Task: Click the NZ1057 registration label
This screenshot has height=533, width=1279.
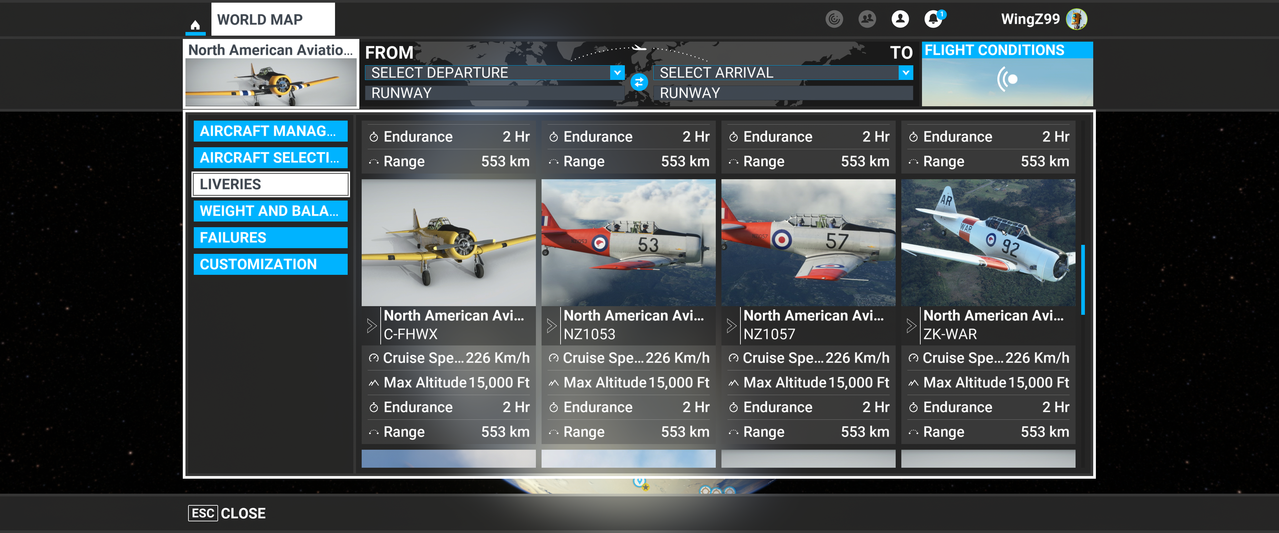Action: click(x=770, y=335)
